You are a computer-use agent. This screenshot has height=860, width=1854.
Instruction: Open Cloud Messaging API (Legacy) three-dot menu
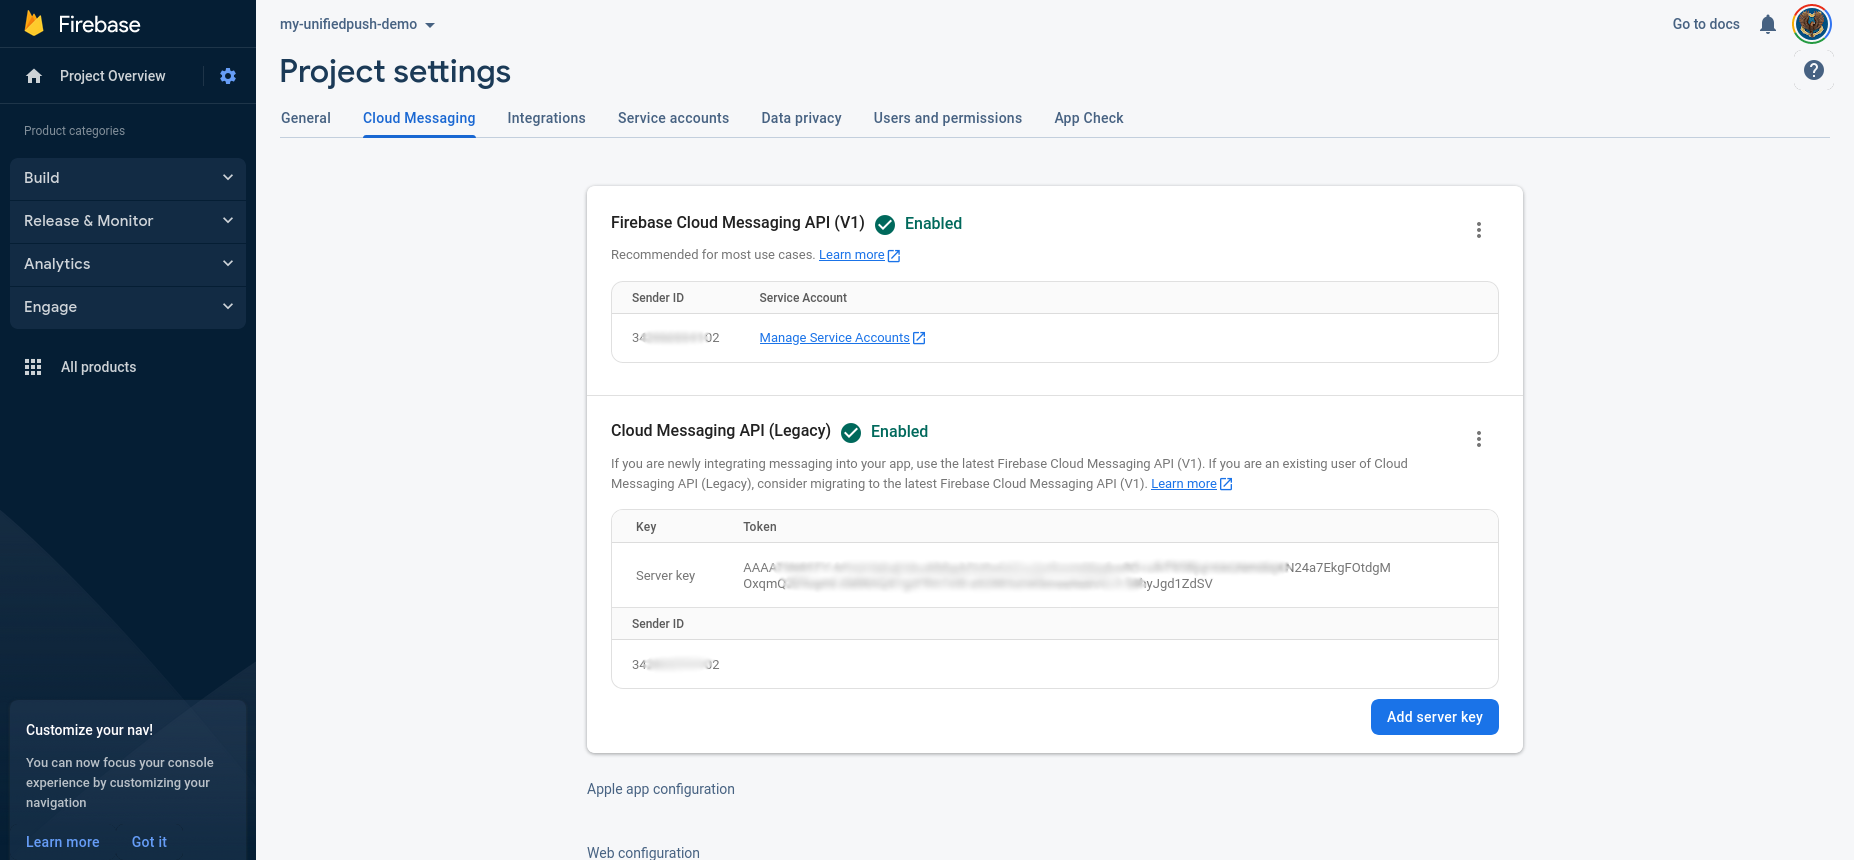1479,439
